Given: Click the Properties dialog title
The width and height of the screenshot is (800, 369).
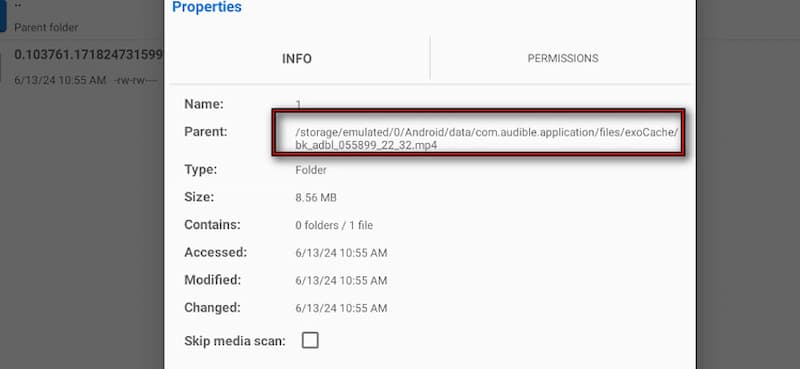Looking at the screenshot, I should pos(207,7).
